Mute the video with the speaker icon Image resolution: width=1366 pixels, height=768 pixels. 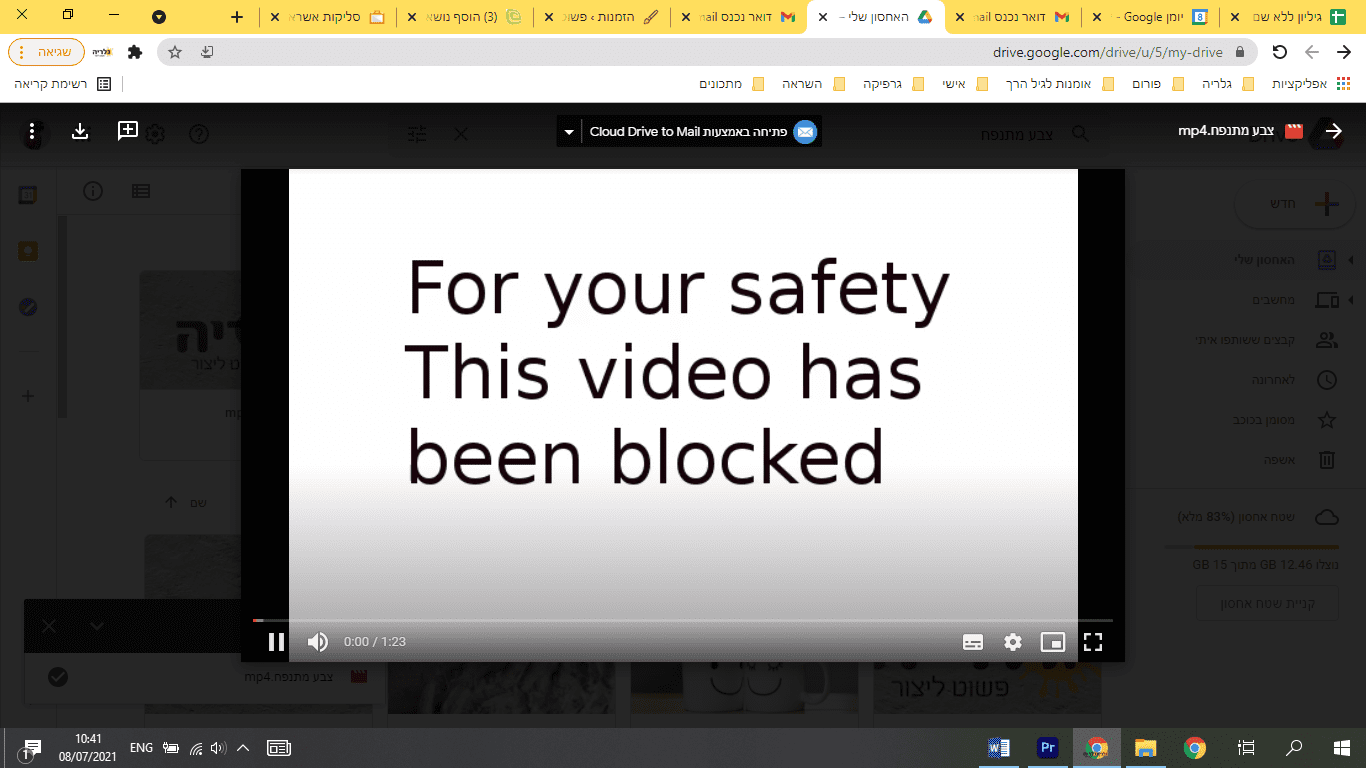tap(318, 642)
